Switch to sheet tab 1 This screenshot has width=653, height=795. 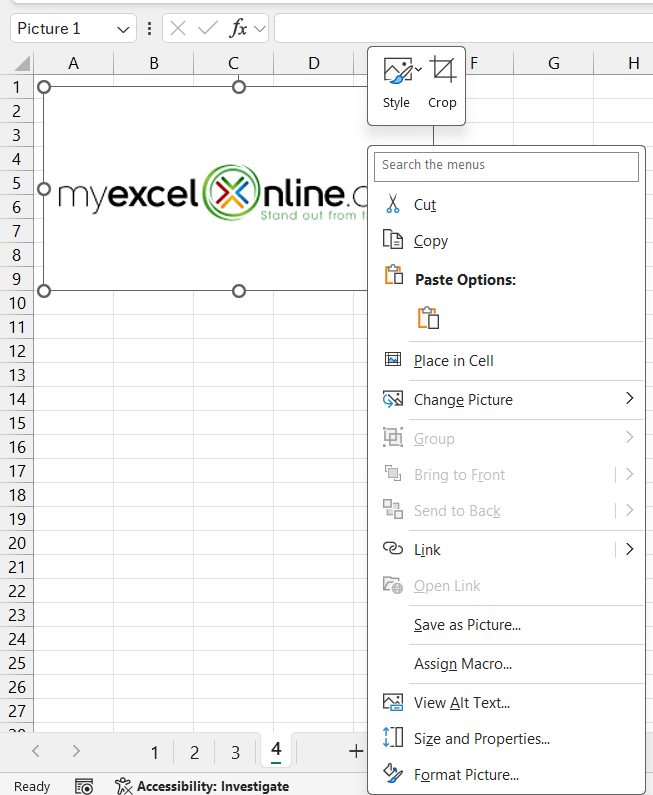(x=155, y=752)
